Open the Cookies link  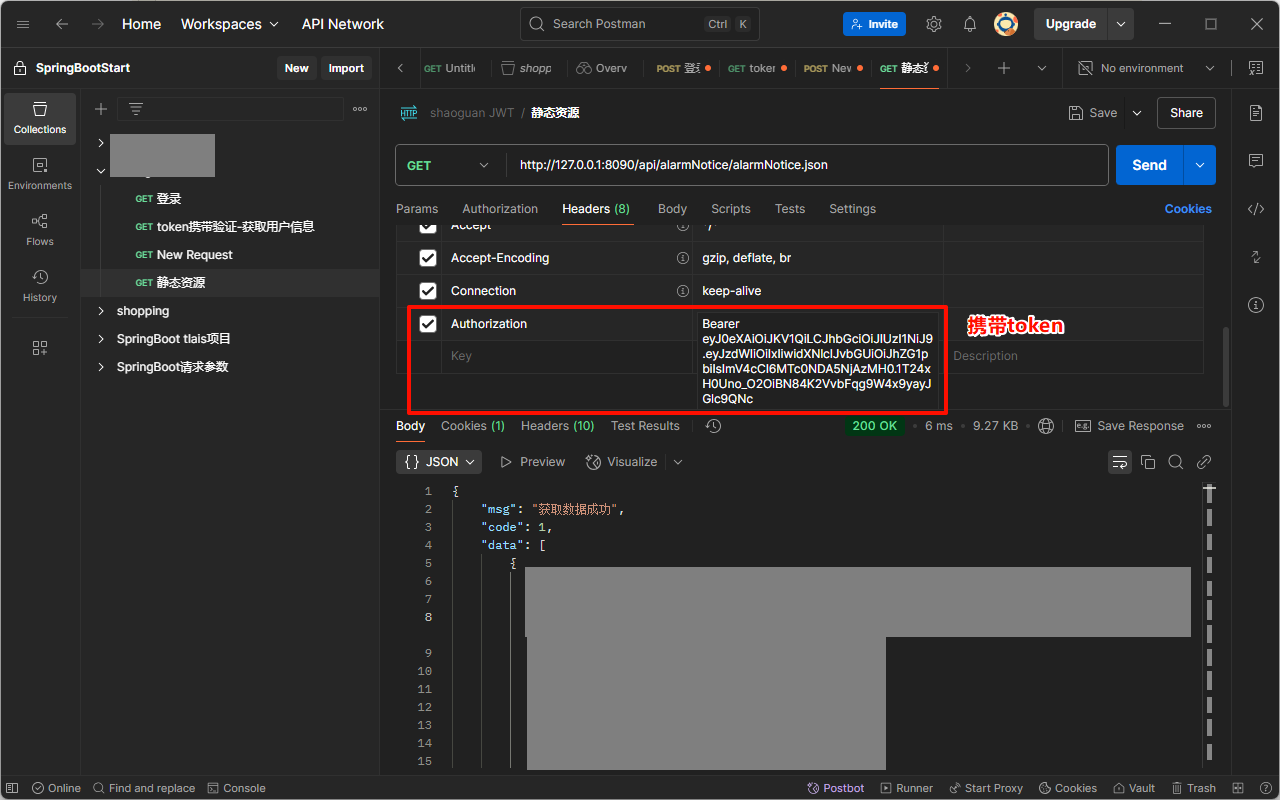[x=1188, y=209]
